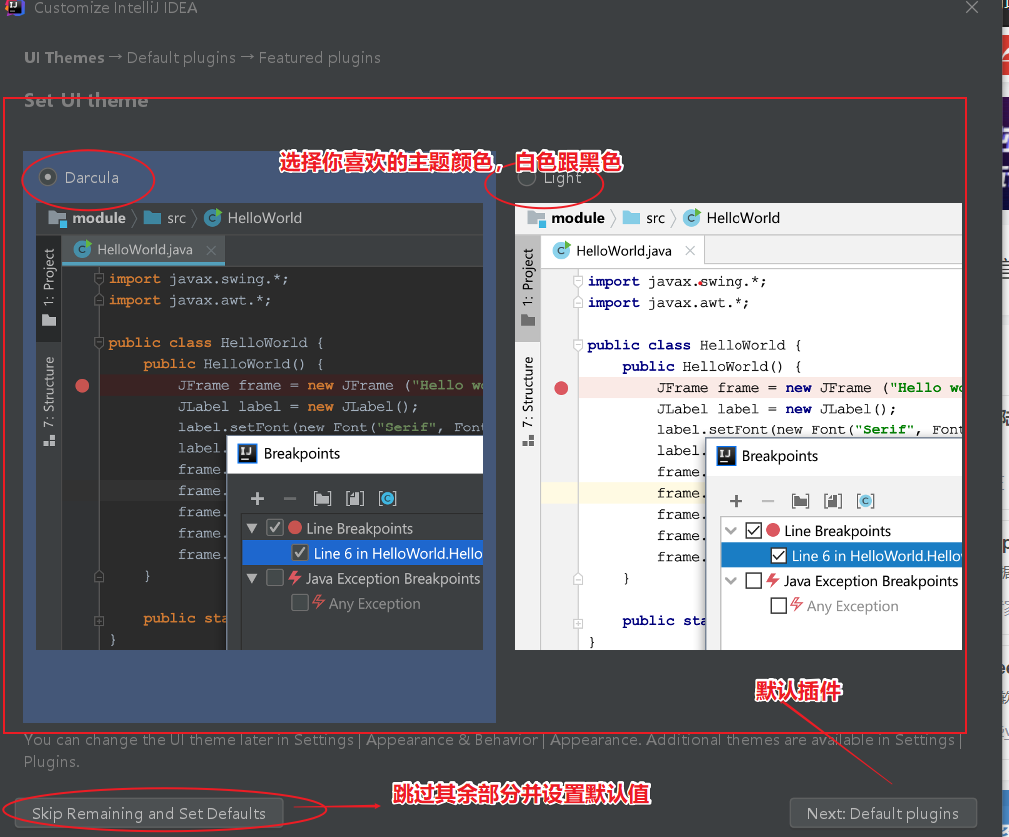Screen dimensions: 1009x837
Task: Click the IntelliJ IDEA logo in title bar
Action: (x=14, y=8)
